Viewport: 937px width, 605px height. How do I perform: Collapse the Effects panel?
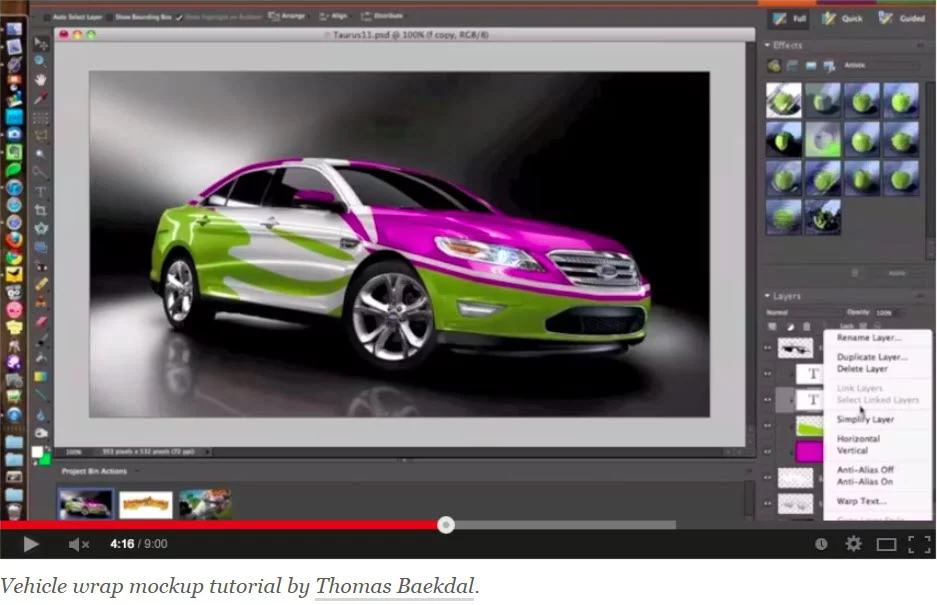pos(767,45)
